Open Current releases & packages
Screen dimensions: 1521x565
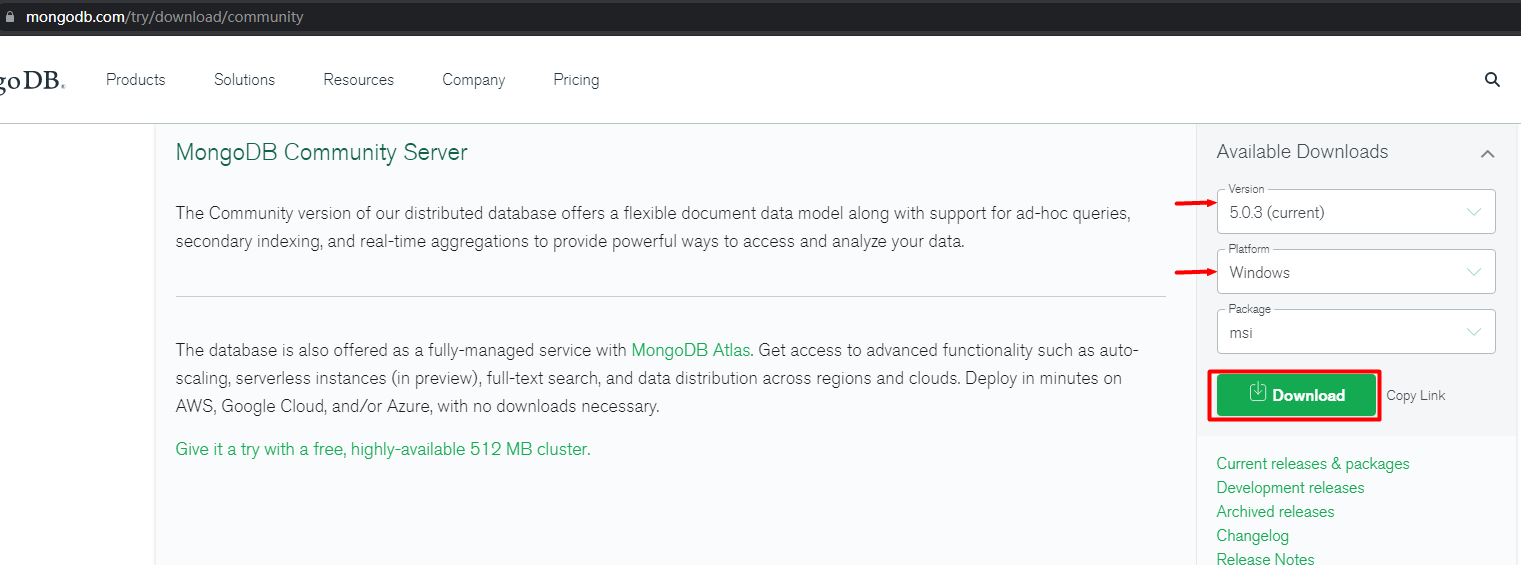tap(1312, 464)
